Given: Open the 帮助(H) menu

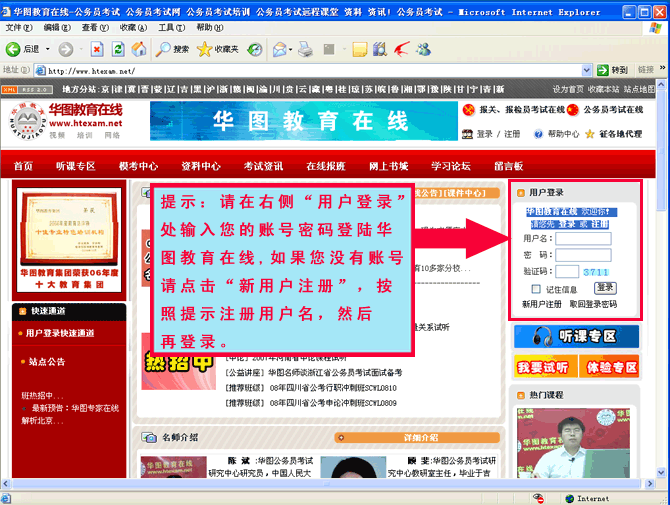Looking at the screenshot, I should pos(209,28).
